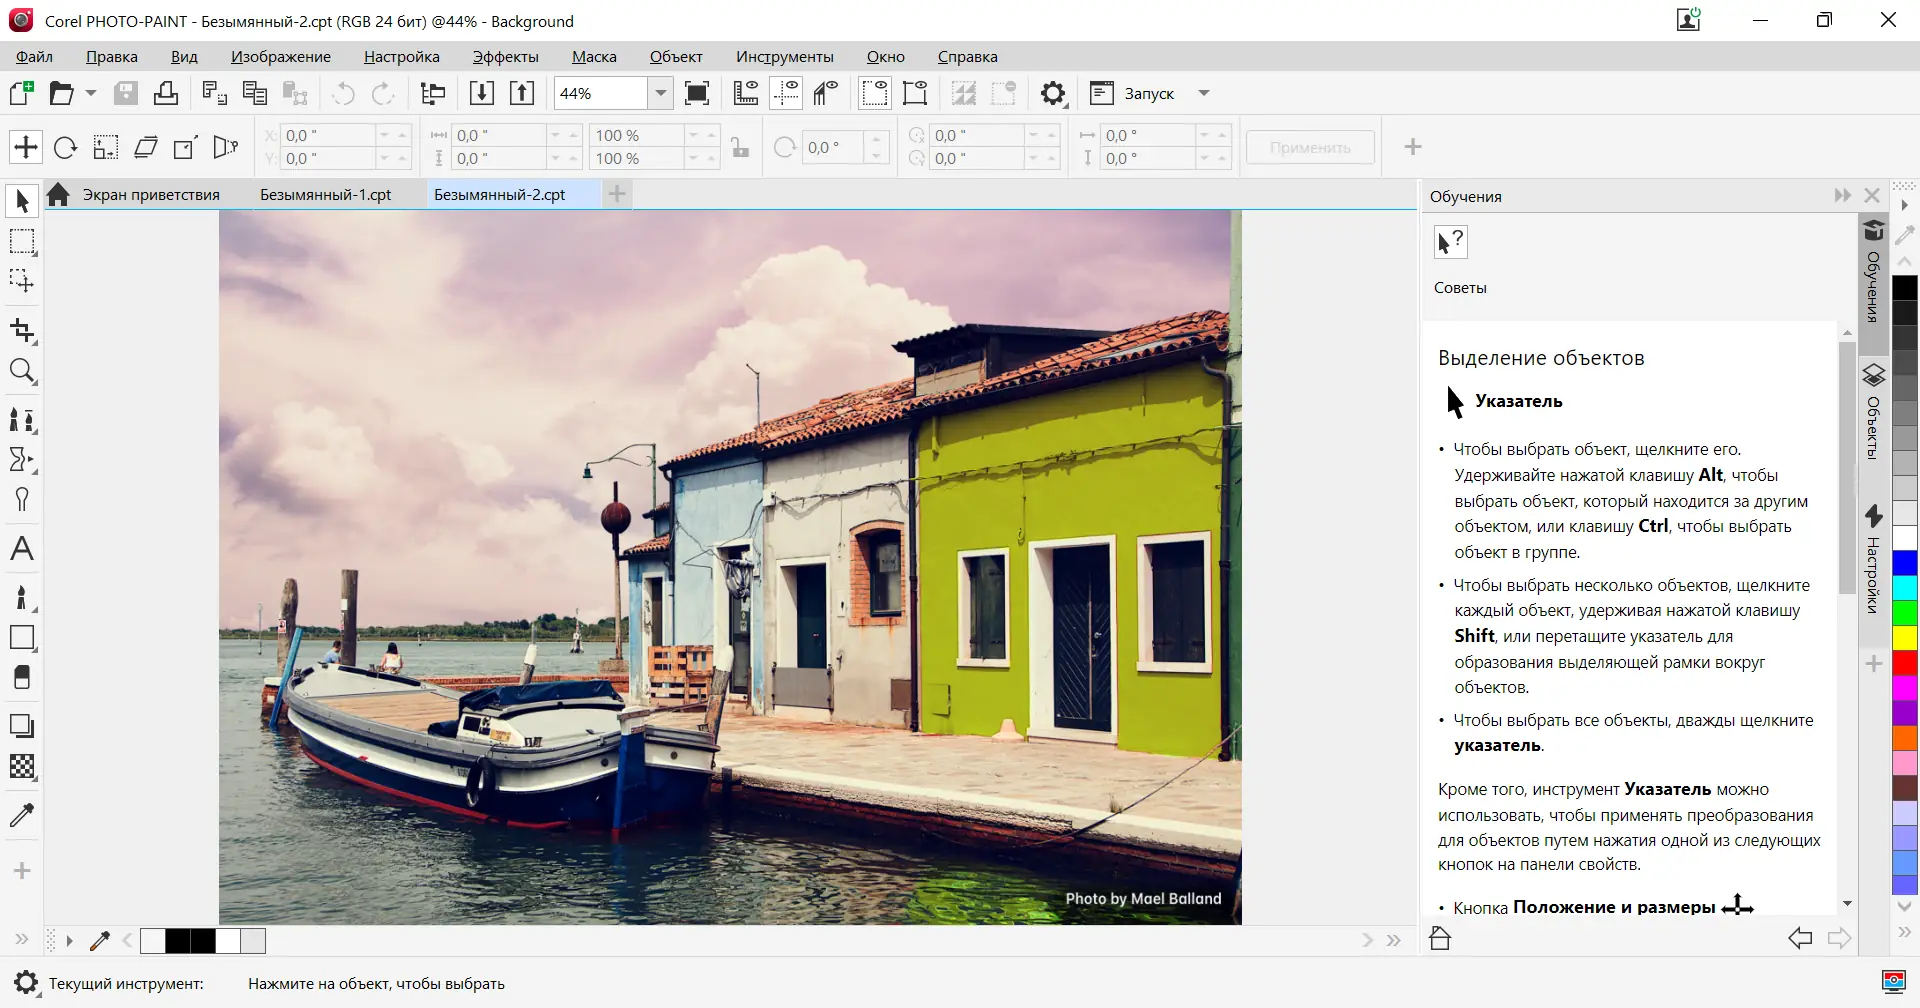Open the zoom level 44% dropdown
Viewport: 1920px width, 1008px height.
click(x=661, y=94)
